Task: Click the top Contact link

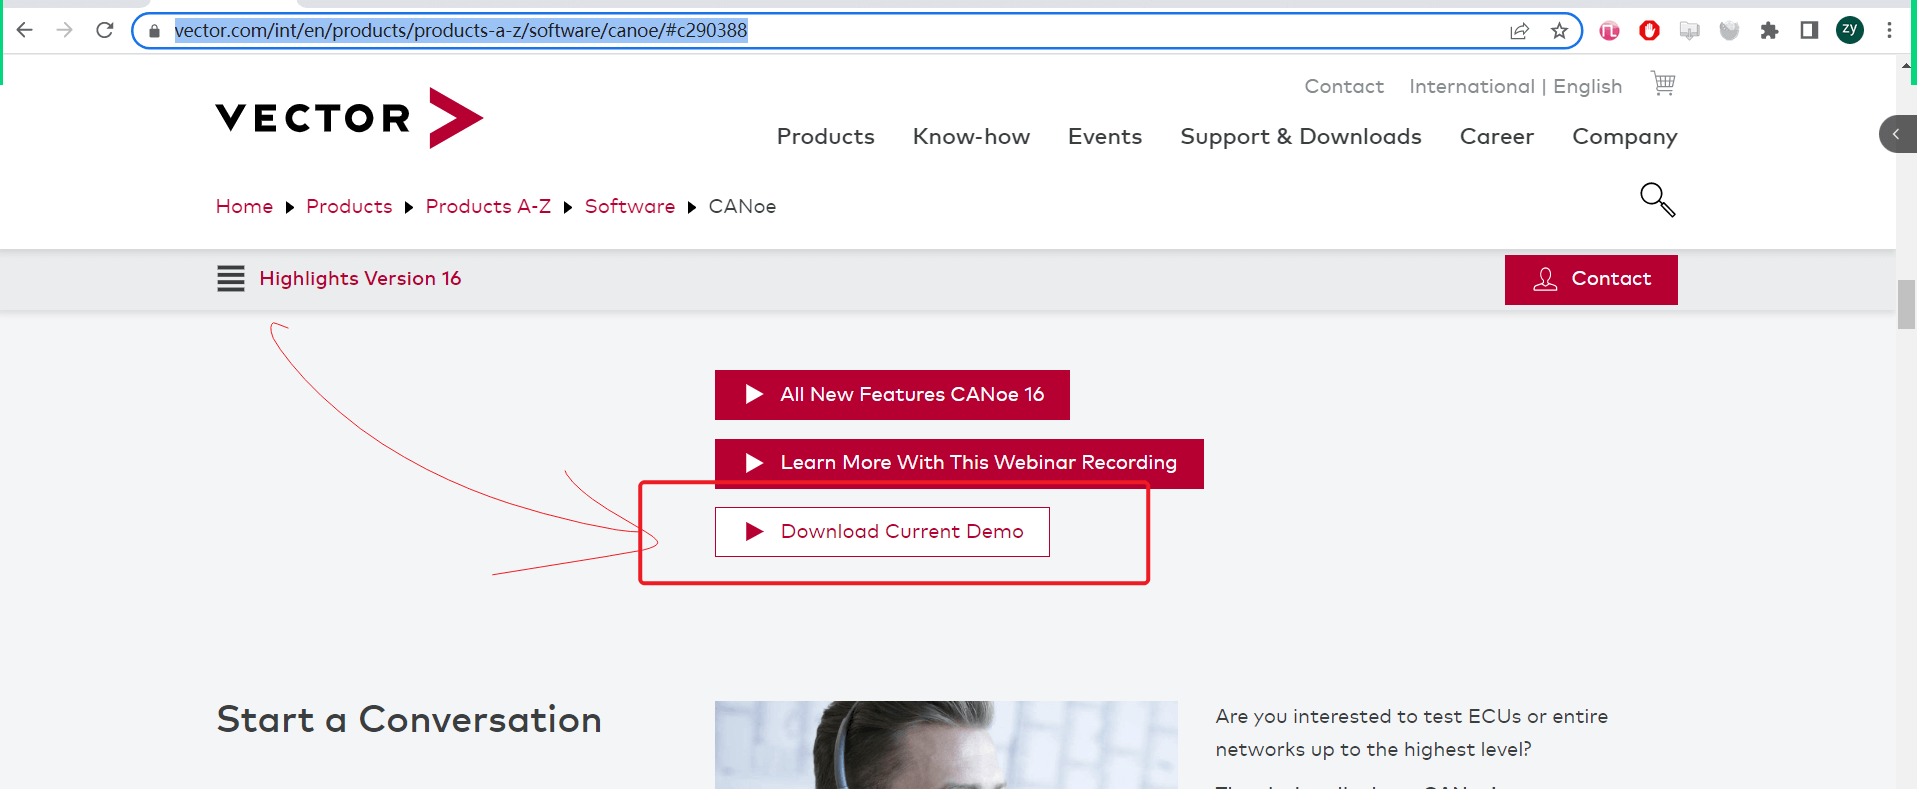Action: click(x=1344, y=86)
